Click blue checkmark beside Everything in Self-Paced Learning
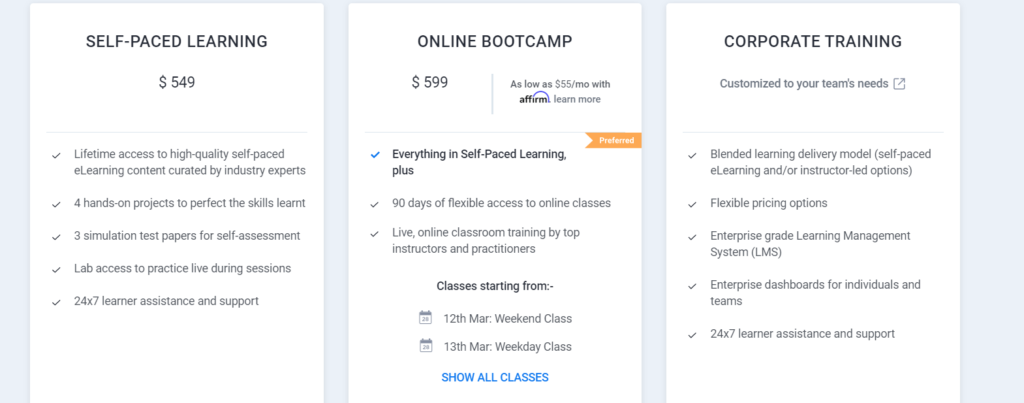This screenshot has height=403, width=1024. click(375, 155)
